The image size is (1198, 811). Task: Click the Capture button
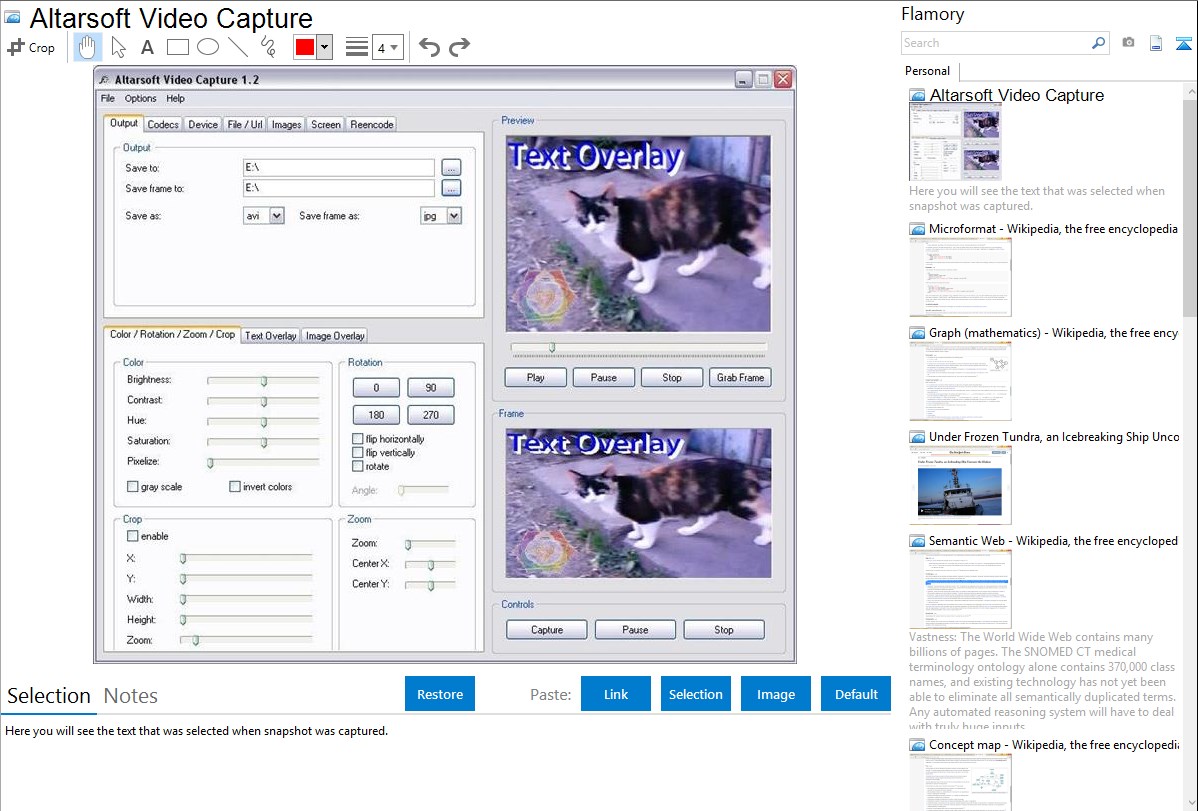click(x=547, y=630)
